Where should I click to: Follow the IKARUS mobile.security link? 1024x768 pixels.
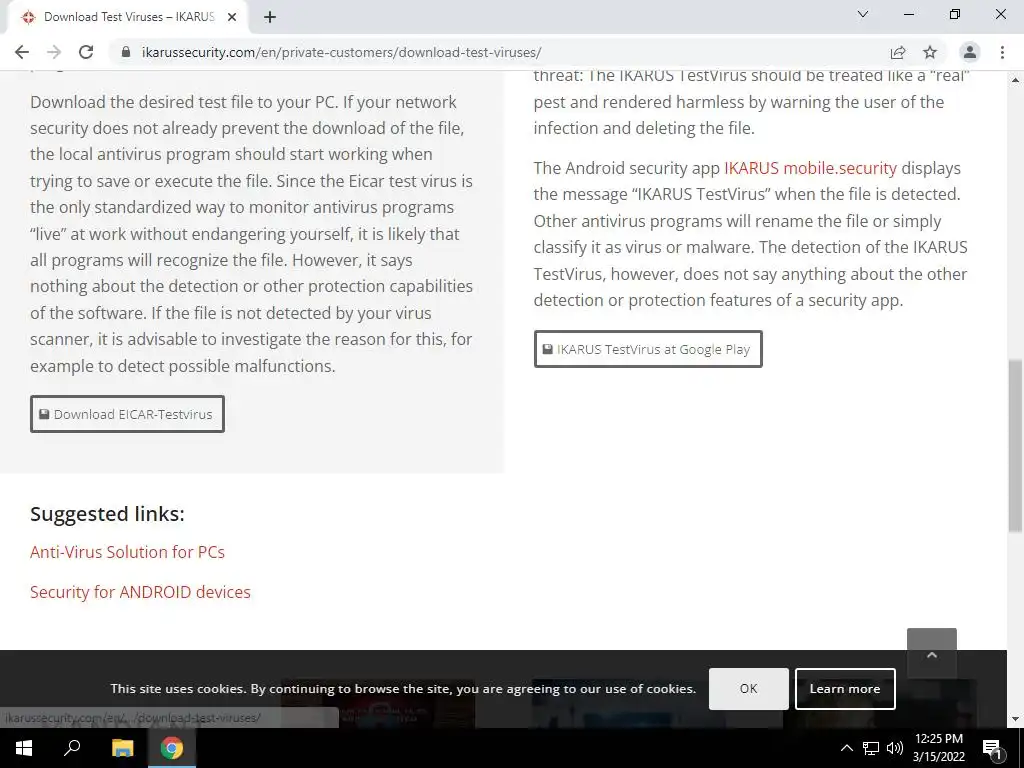(x=810, y=168)
